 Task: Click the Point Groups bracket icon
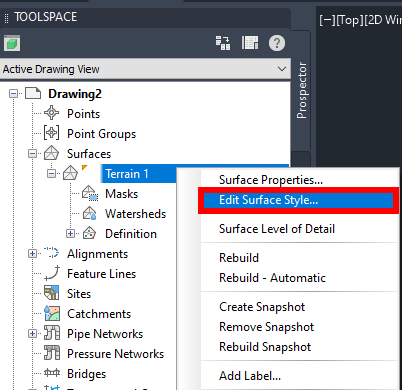[51, 133]
